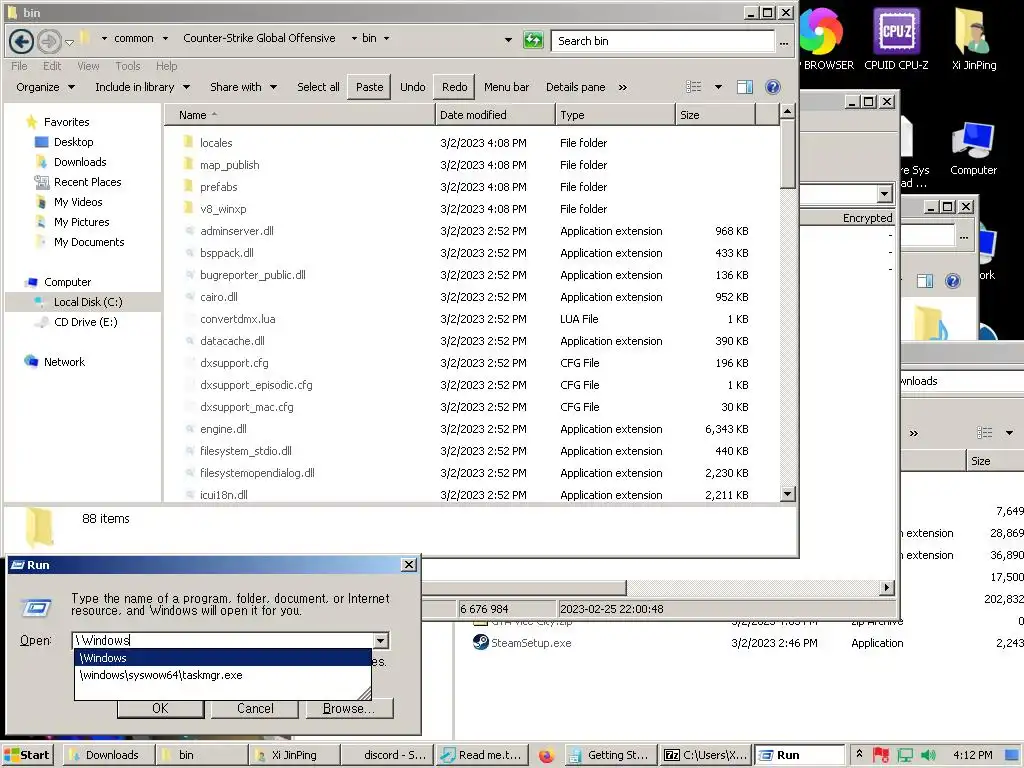Select SteamSetup.exe in Downloads window
1024x768 pixels.
pos(531,643)
